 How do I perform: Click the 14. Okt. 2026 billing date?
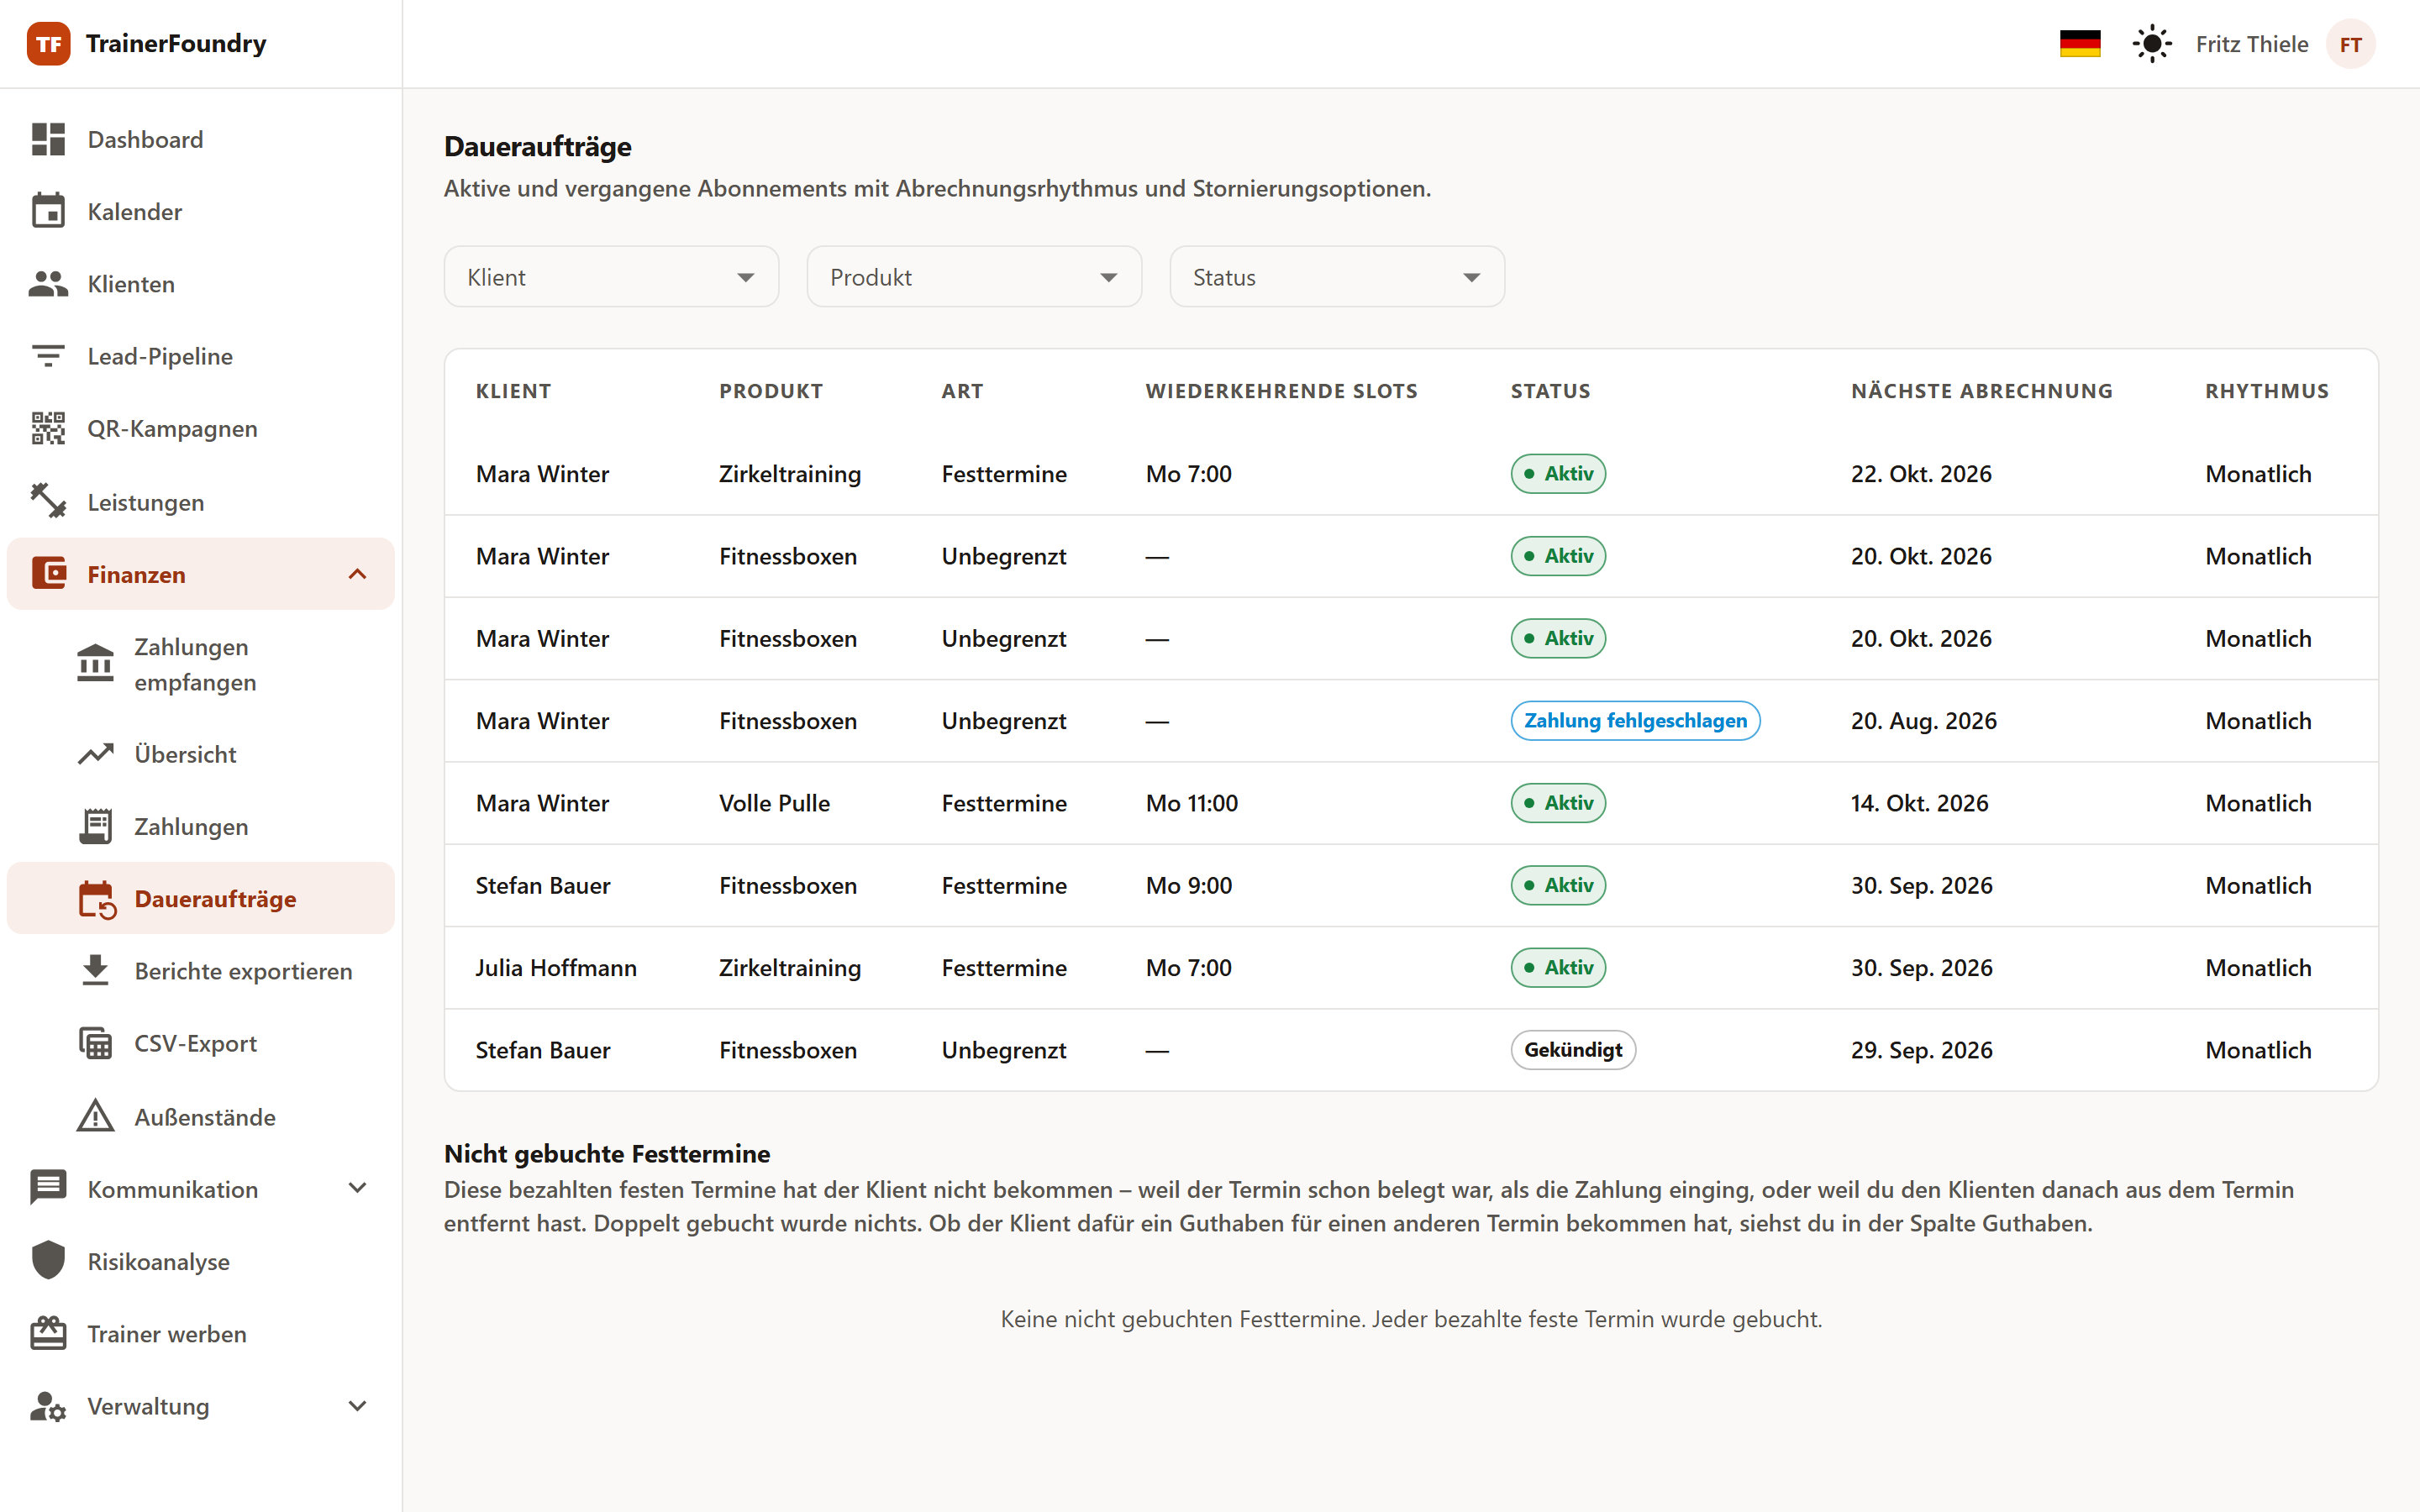1919,803
